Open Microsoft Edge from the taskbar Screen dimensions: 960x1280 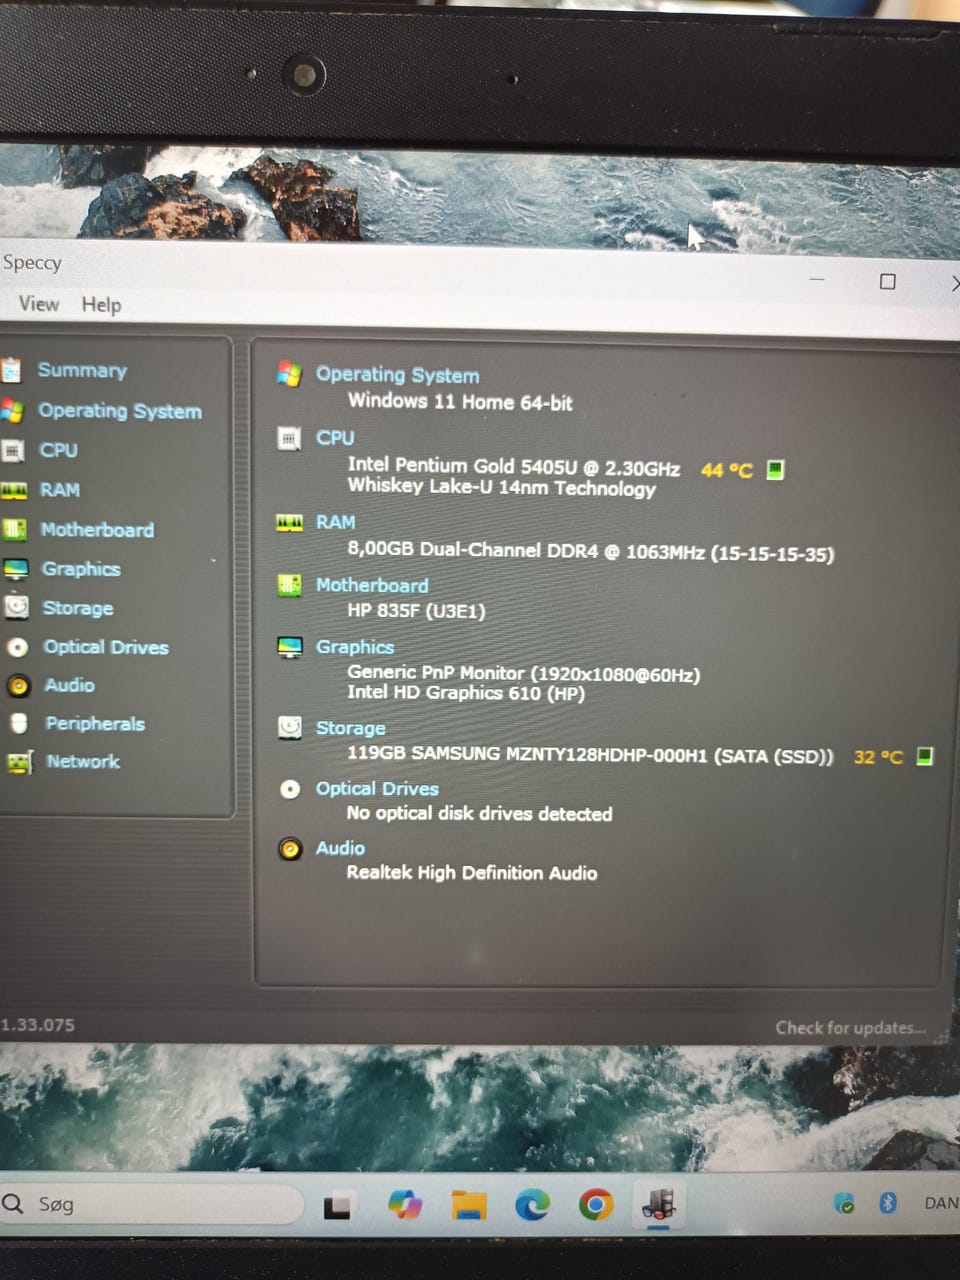532,1205
